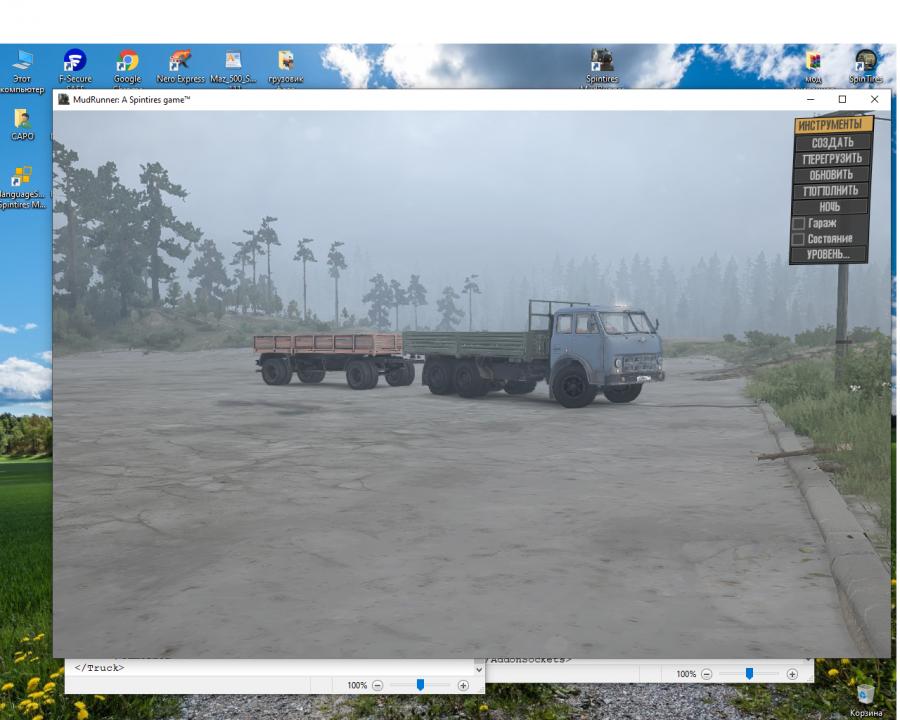Select the Maz_500_S file icon
900x720 pixels.
click(x=233, y=62)
